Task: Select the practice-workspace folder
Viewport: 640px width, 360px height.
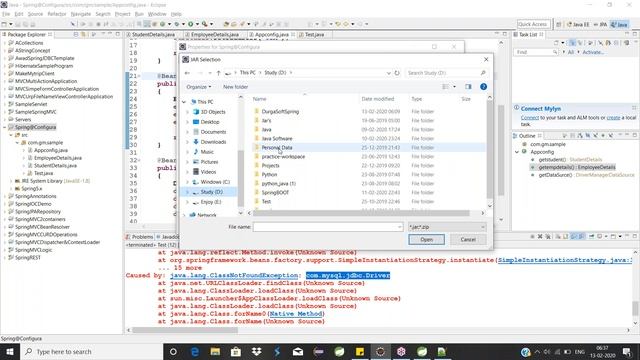Action: 283,156
